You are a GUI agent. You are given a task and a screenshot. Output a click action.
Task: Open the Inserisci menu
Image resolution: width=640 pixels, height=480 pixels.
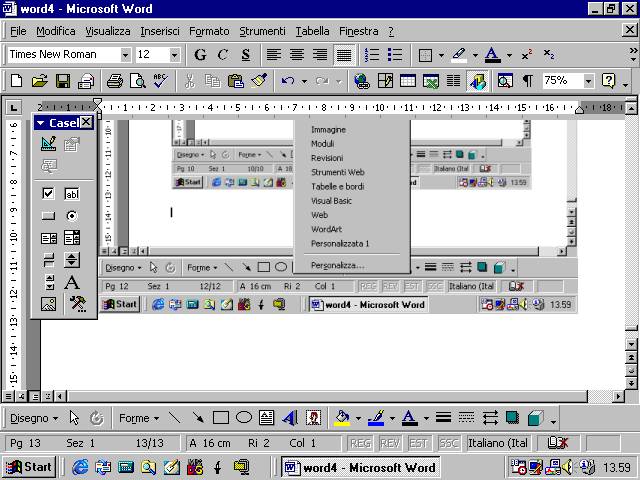pyautogui.click(x=160, y=31)
